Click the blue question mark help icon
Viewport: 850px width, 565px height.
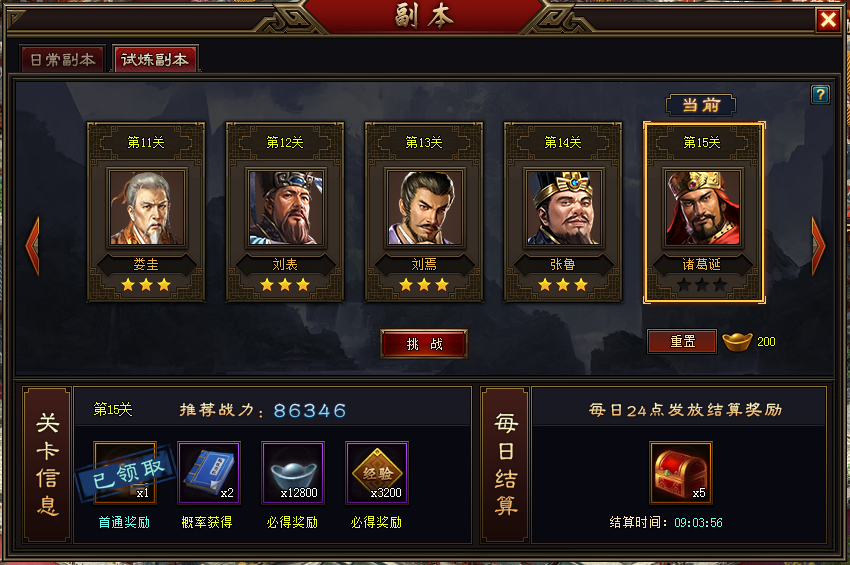[820, 95]
